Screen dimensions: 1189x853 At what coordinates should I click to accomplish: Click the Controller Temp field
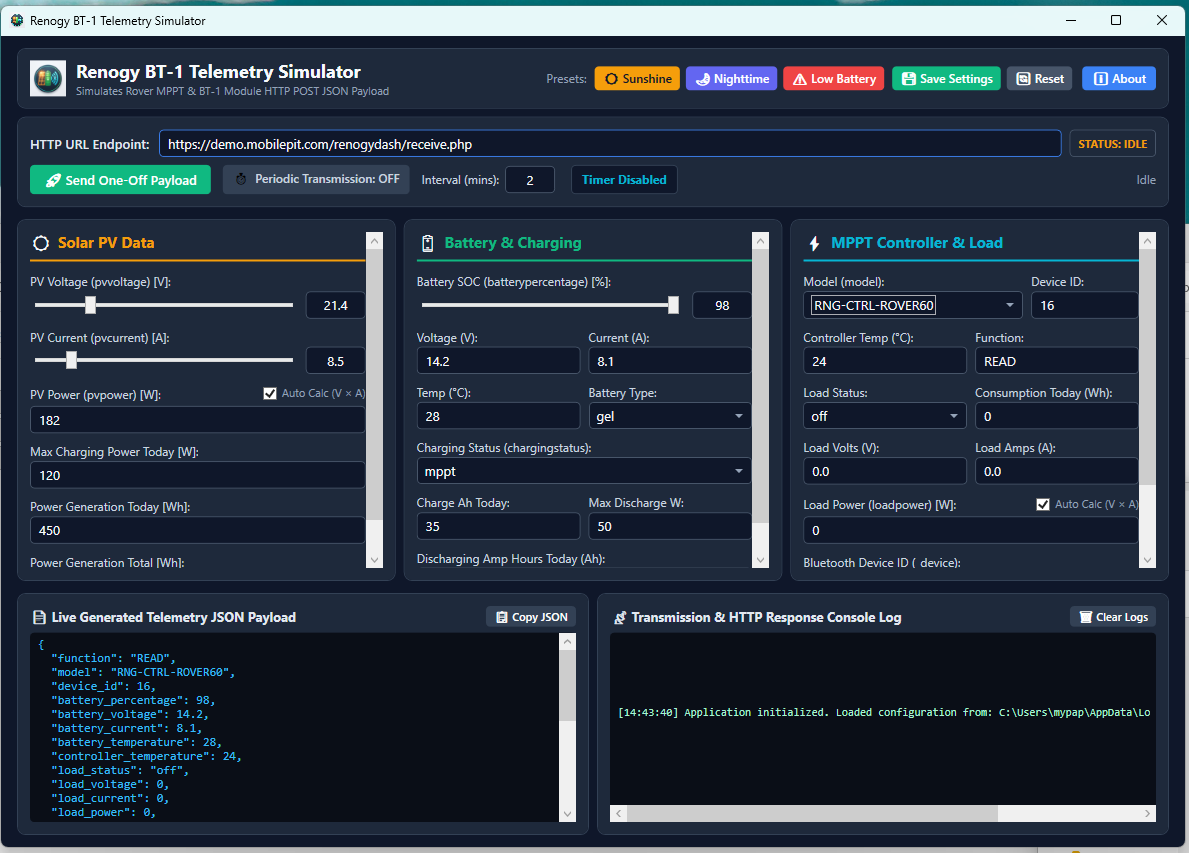884,362
